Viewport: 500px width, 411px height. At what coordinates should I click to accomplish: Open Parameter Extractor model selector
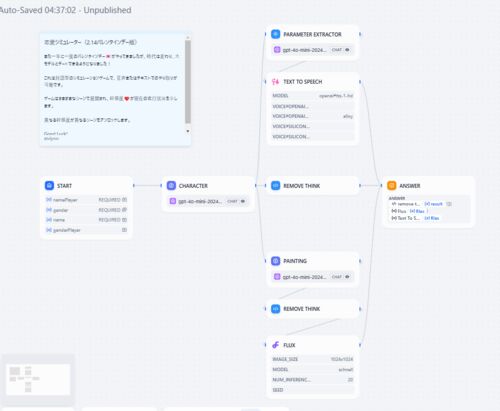[313, 50]
